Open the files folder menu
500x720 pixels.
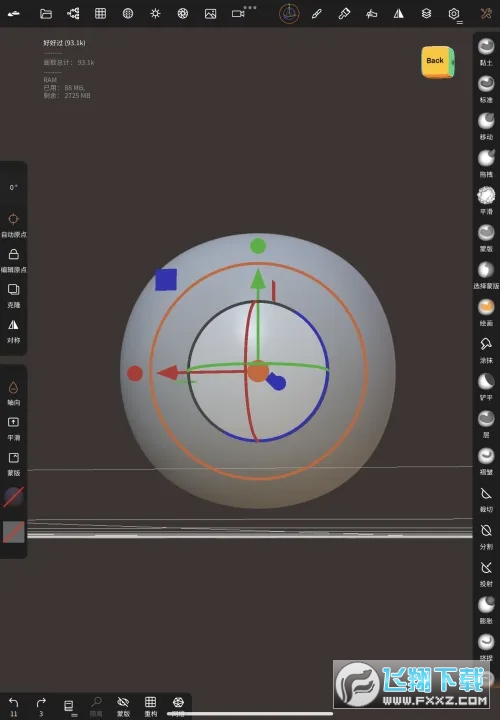[x=46, y=14]
